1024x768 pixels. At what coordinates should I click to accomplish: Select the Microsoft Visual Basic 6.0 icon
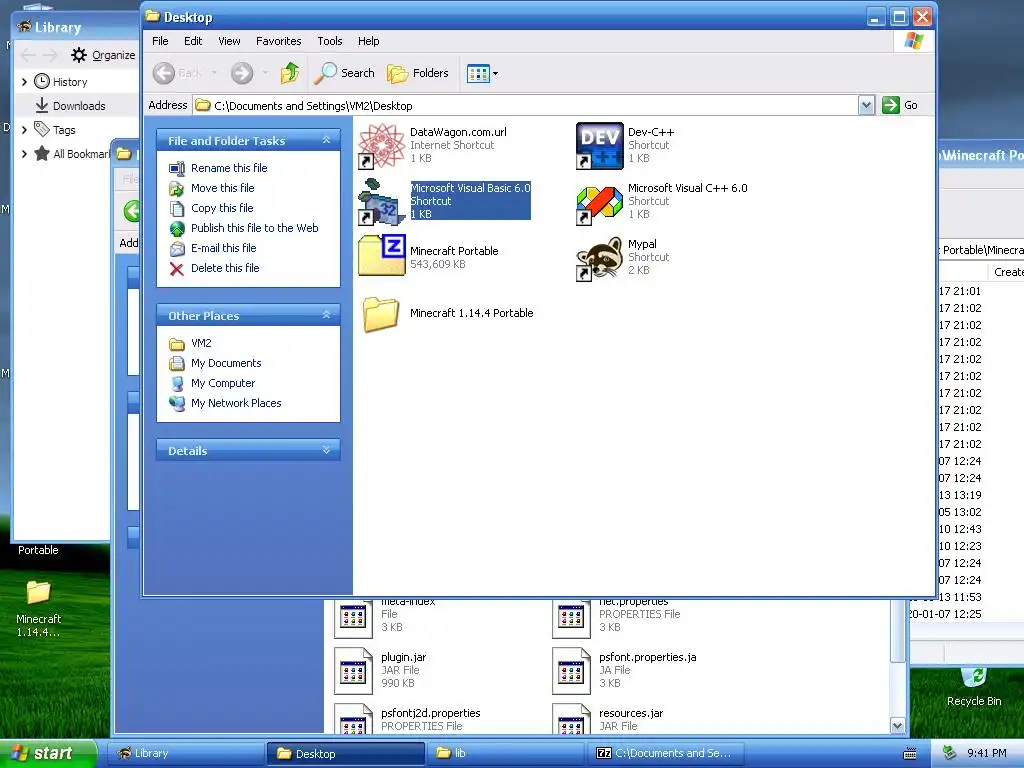click(381, 201)
